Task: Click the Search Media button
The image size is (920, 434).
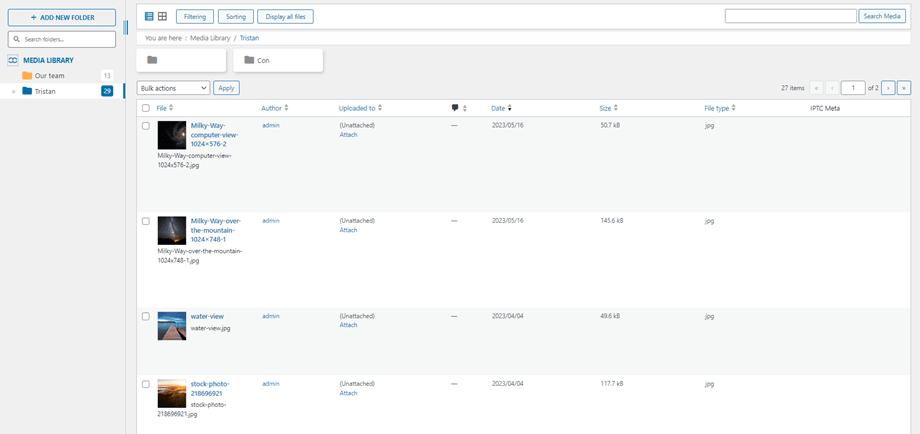Action: coord(881,17)
